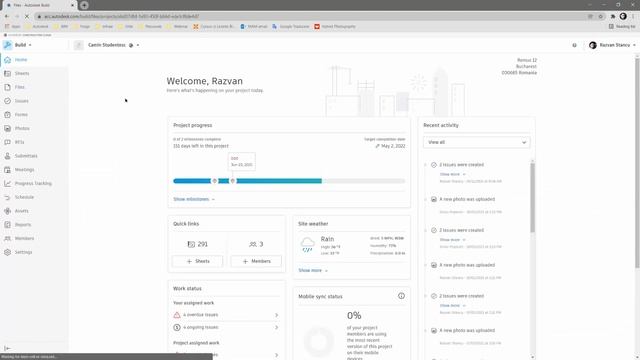640x360 pixels.
Task: Click the Add Sheets button
Action: (x=197, y=261)
